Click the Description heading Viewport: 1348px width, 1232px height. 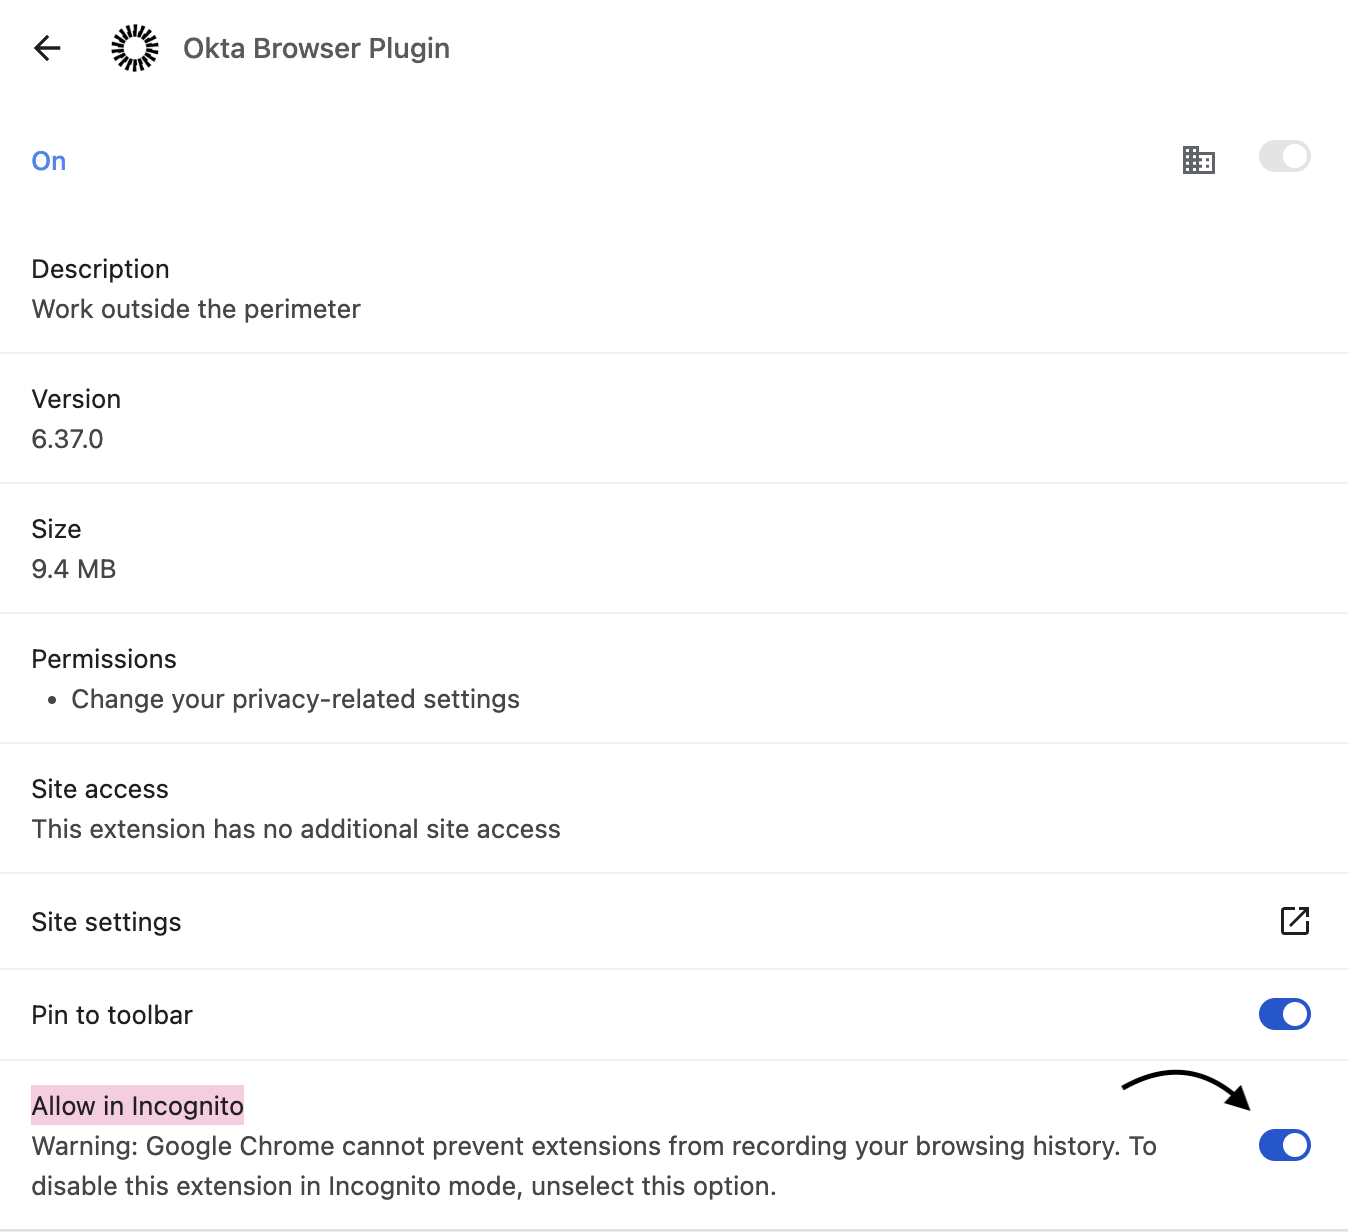(x=101, y=269)
